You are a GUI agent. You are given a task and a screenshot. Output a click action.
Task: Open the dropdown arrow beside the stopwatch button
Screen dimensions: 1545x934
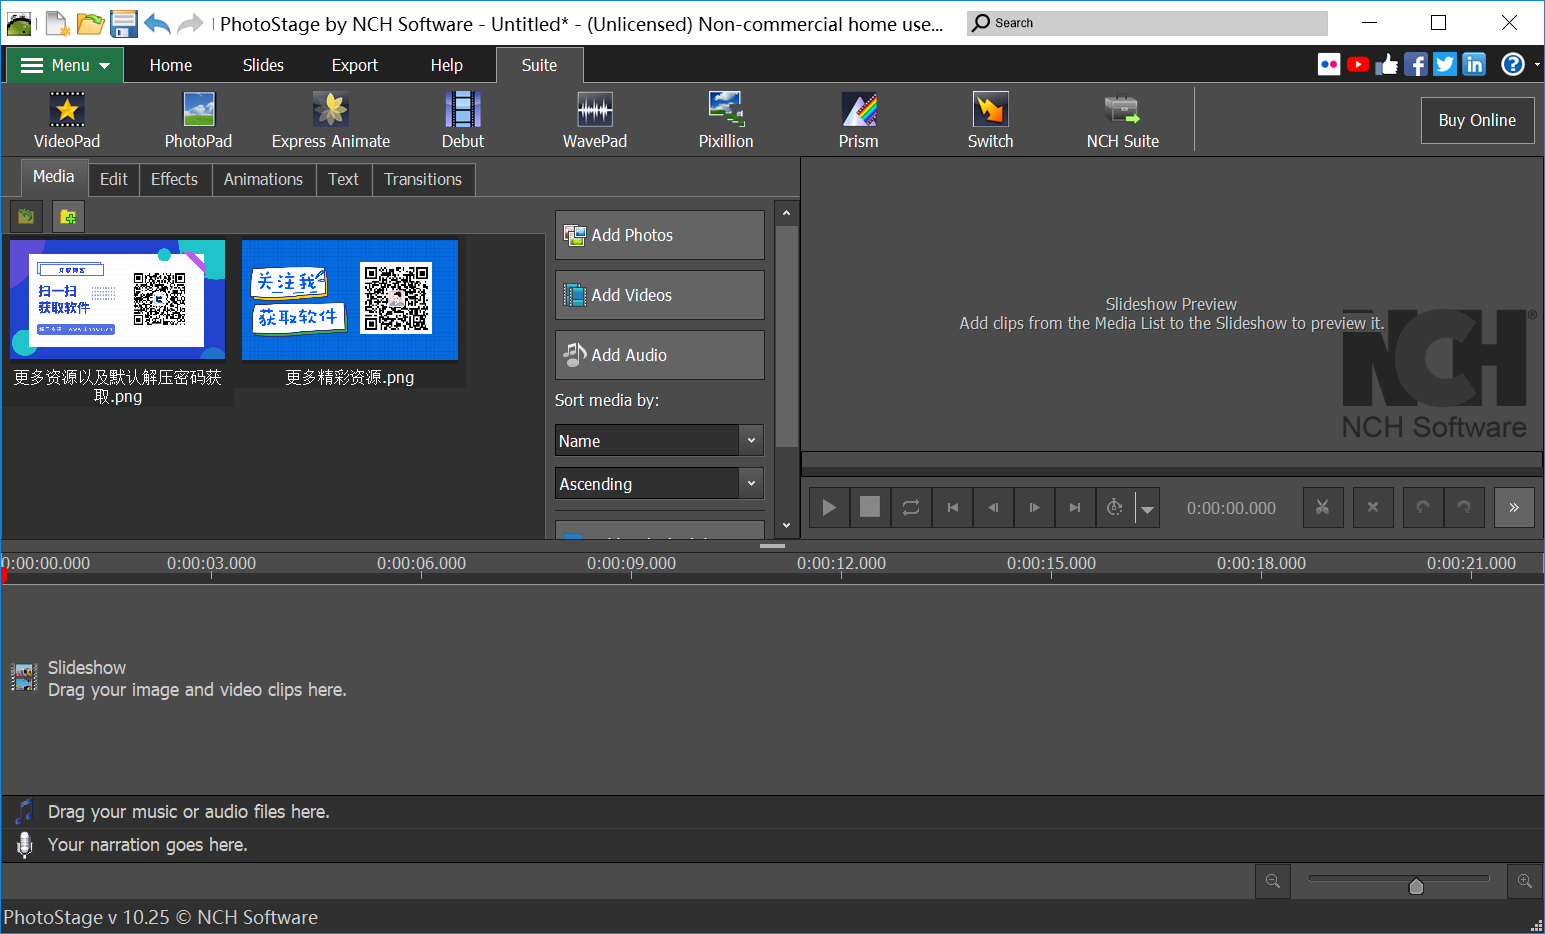1148,508
